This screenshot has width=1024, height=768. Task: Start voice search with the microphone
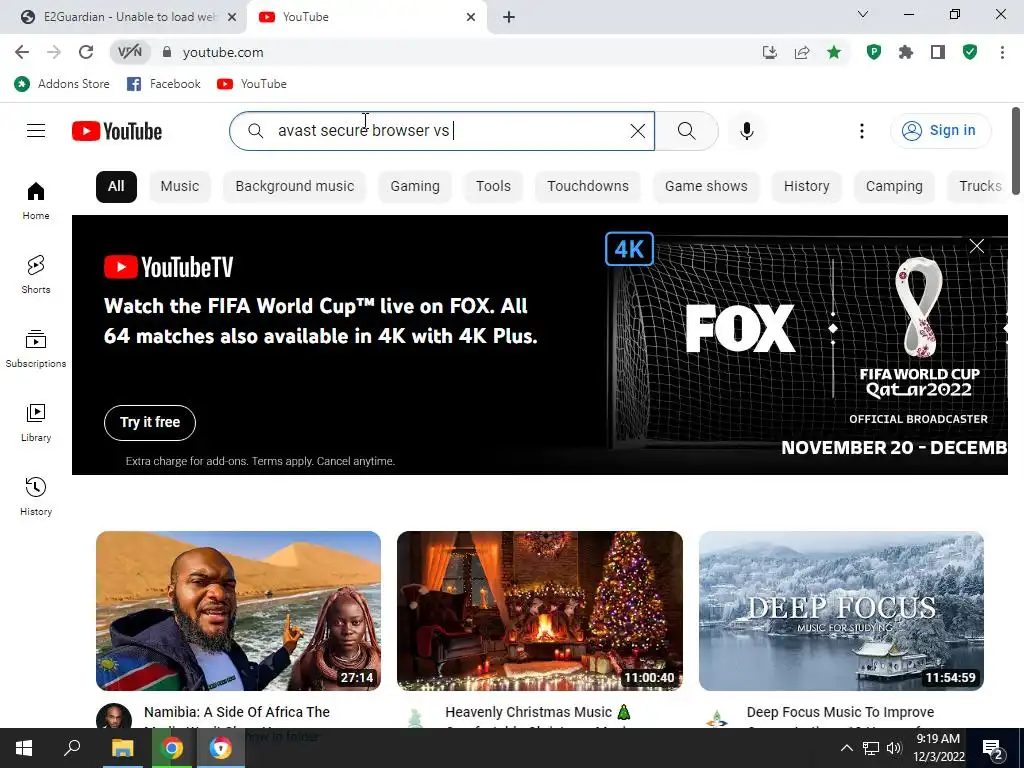(x=746, y=131)
